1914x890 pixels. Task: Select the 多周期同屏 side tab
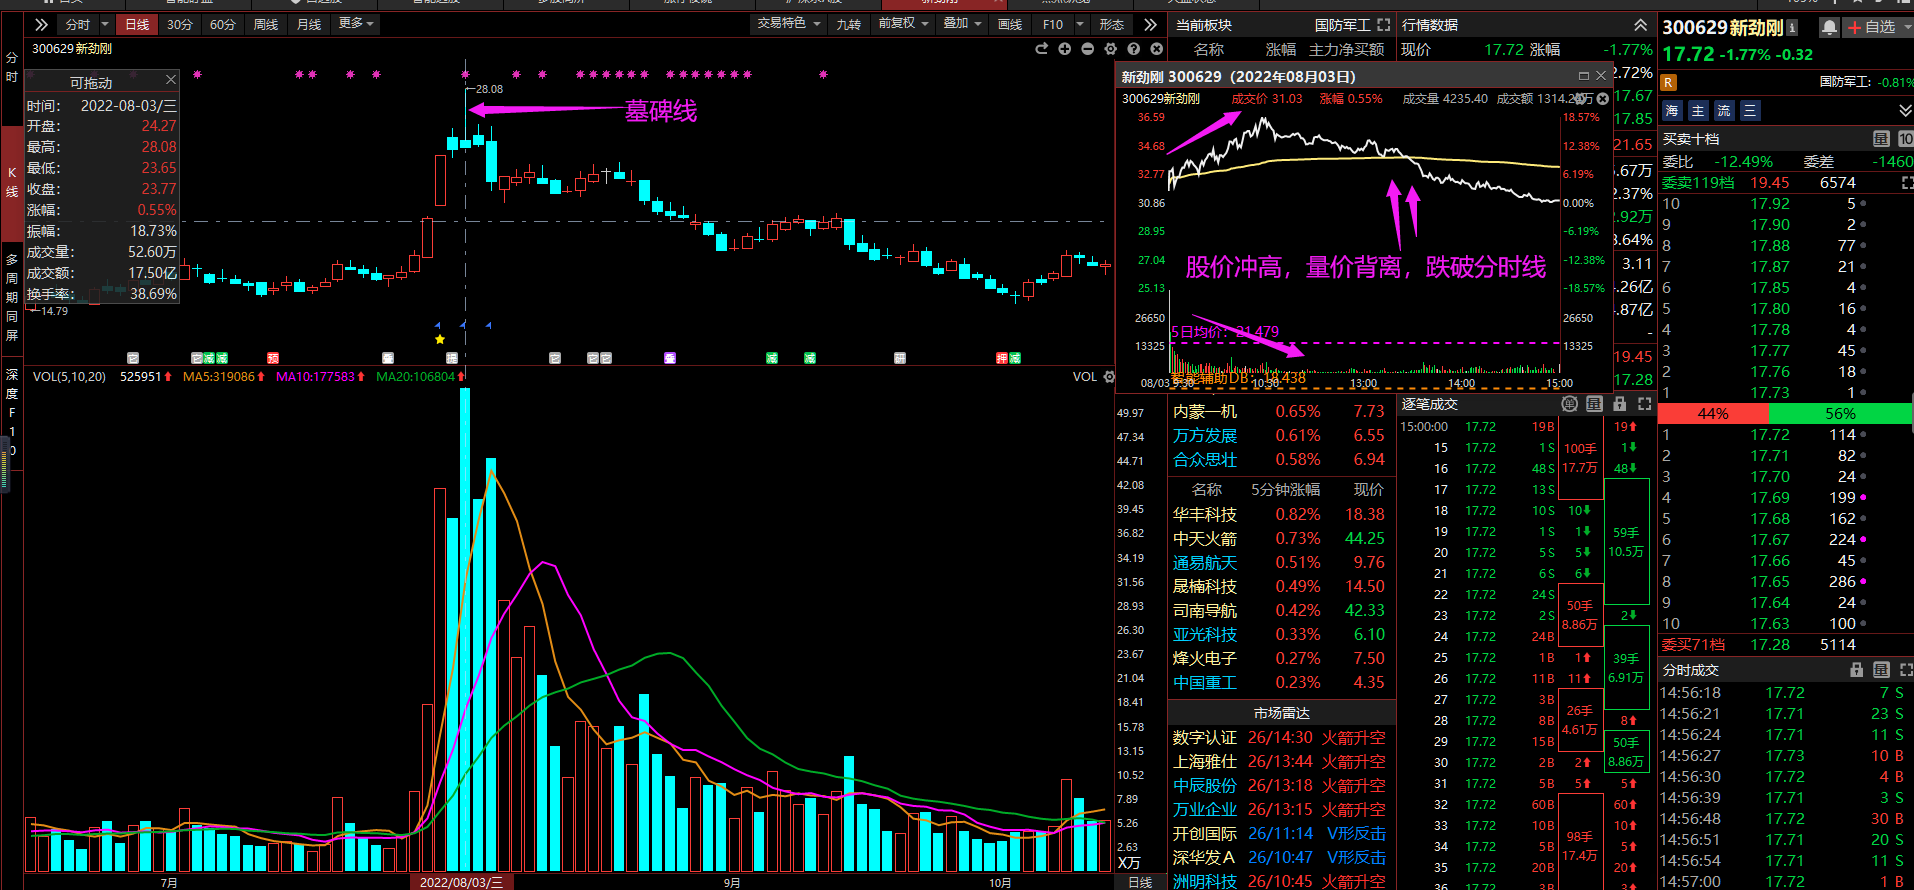pos(12,297)
